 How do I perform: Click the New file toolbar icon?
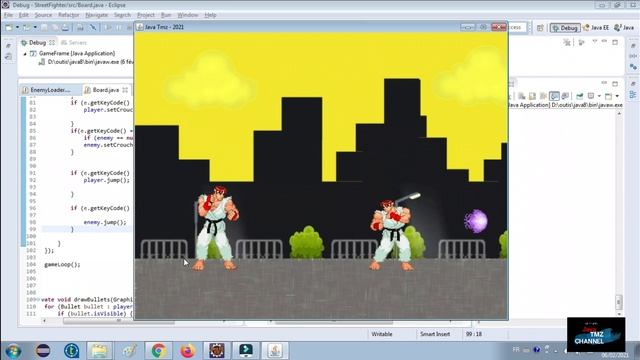pyautogui.click(x=9, y=27)
